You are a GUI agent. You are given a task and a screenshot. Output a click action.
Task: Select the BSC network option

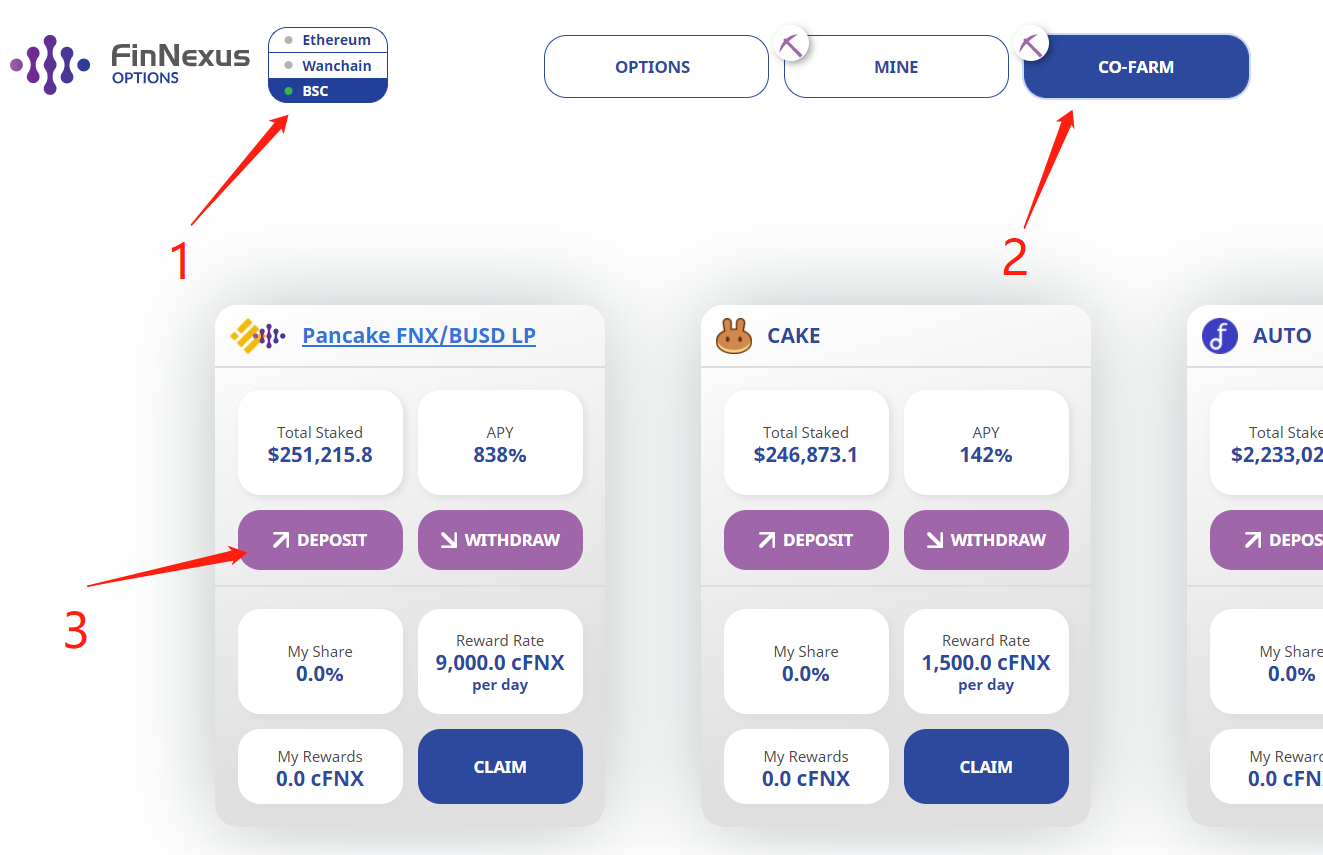(x=328, y=91)
